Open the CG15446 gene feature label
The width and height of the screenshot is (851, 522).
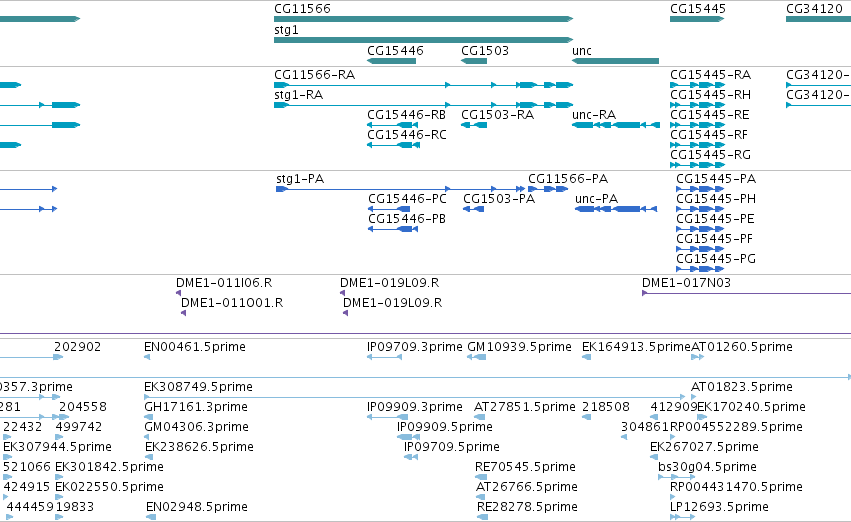(395, 51)
